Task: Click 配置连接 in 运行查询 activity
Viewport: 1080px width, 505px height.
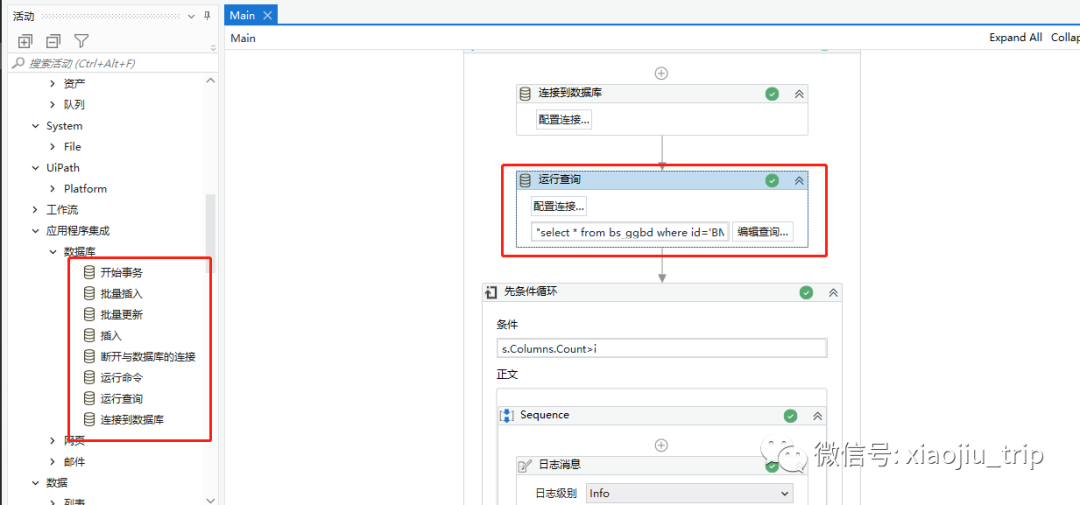Action: point(559,206)
